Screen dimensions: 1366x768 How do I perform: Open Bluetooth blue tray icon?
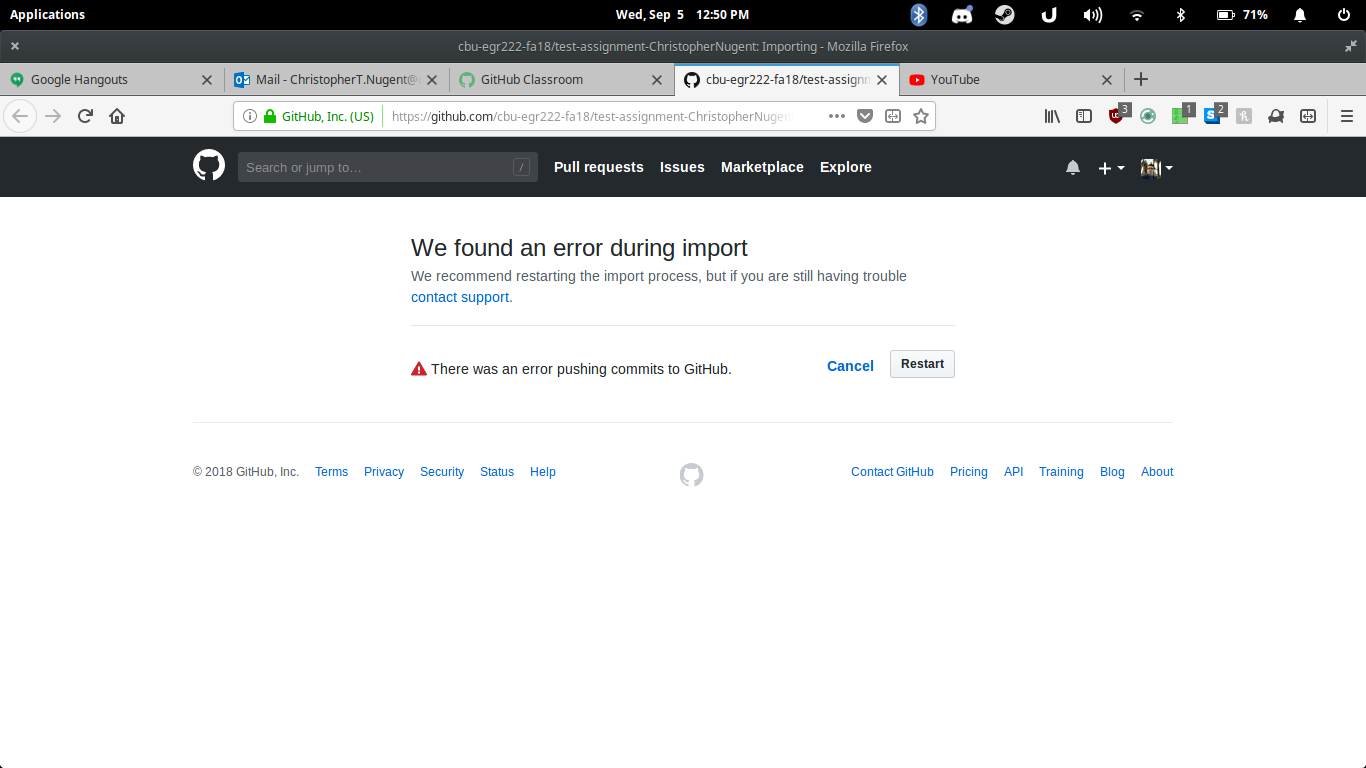pyautogui.click(x=919, y=14)
